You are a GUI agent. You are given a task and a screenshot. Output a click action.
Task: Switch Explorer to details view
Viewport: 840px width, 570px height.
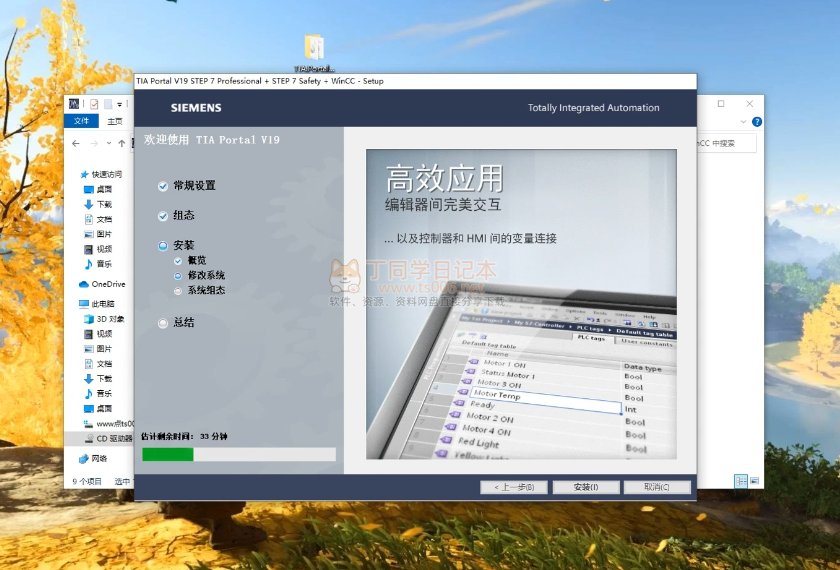(x=741, y=481)
